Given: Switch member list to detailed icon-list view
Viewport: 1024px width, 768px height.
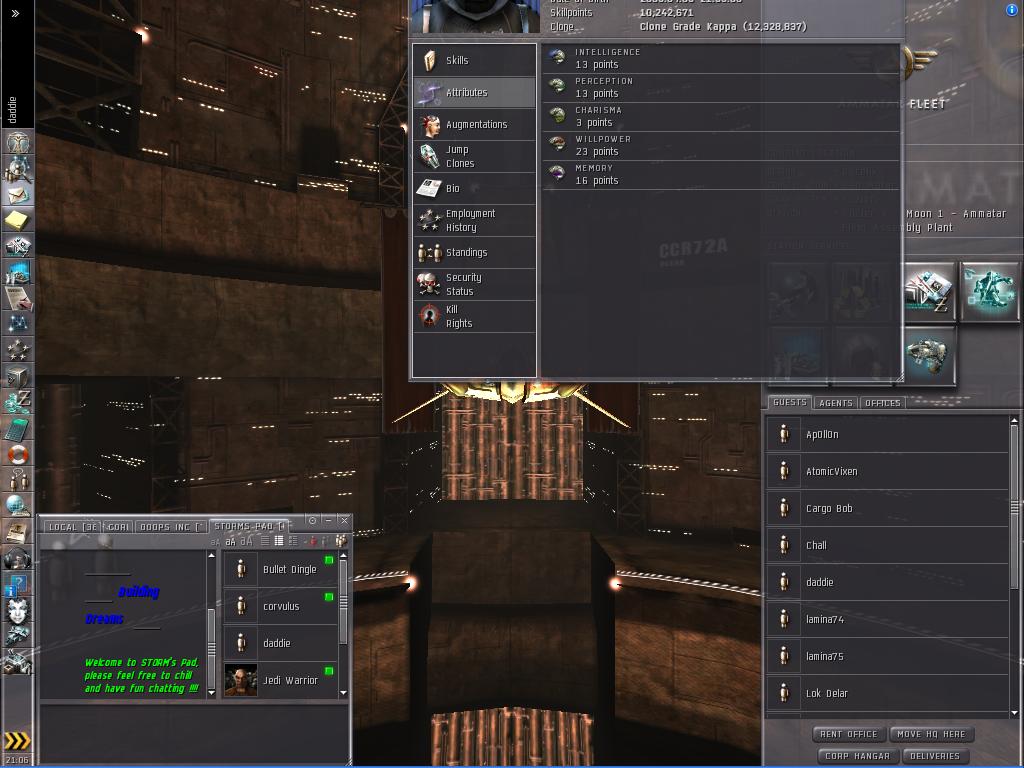Looking at the screenshot, I should coord(293,541).
